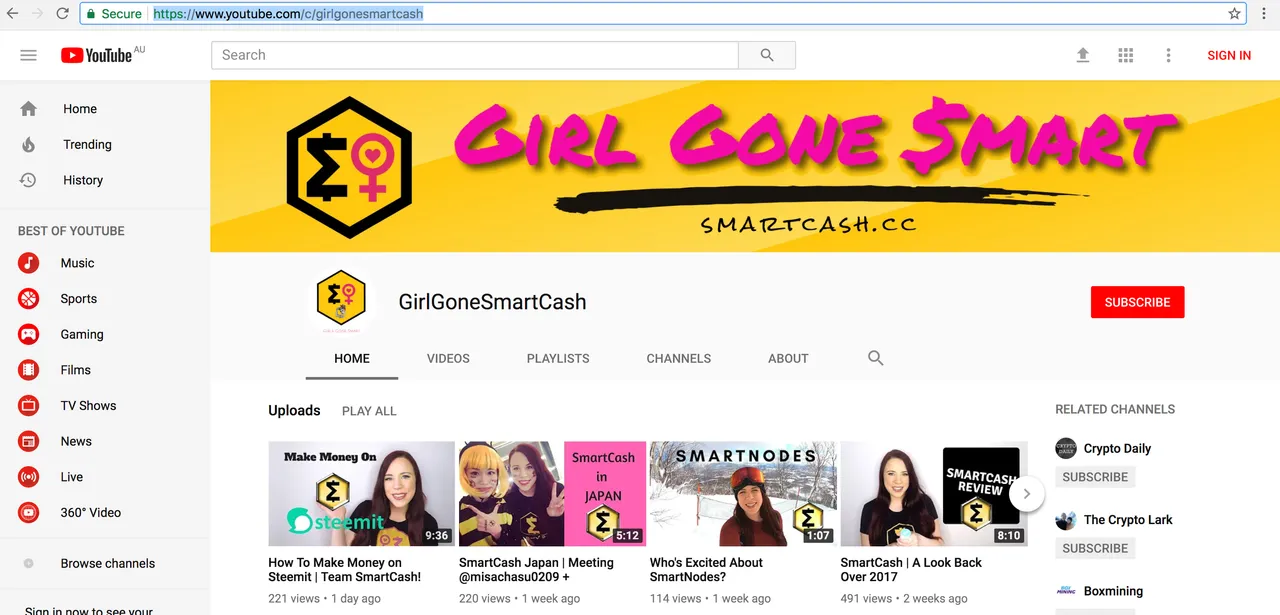Viewport: 1280px width, 615px height.
Task: Click the Secure lock indicator
Action: coord(113,14)
